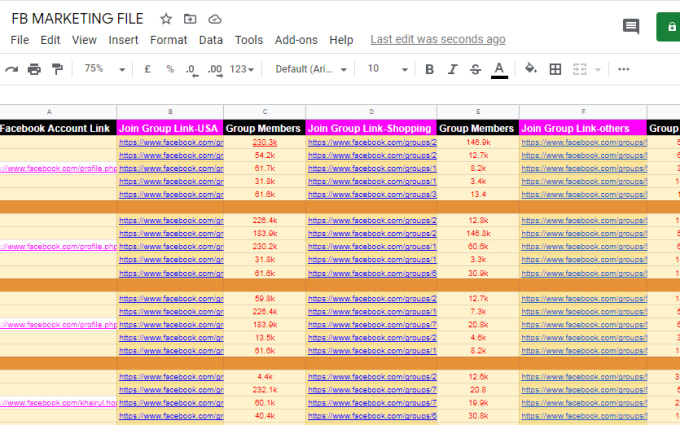
Task: Select column E header
Action: [x=478, y=112]
